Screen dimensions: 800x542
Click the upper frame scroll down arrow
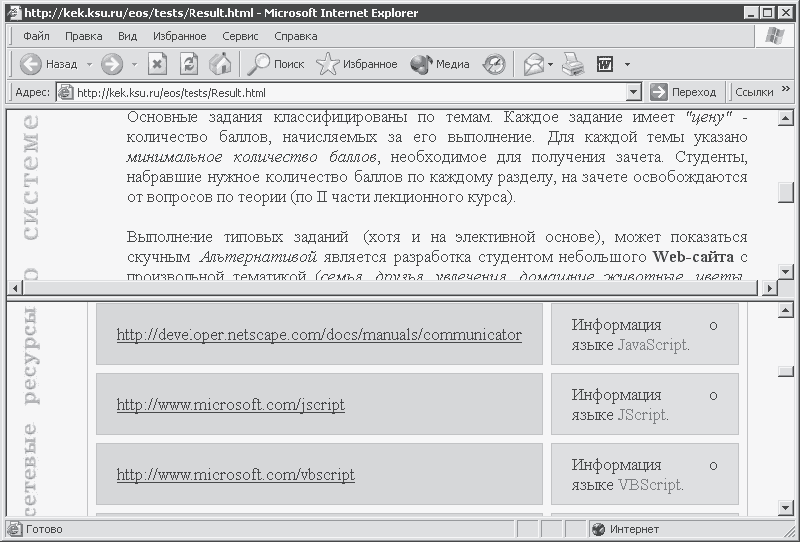(x=785, y=272)
